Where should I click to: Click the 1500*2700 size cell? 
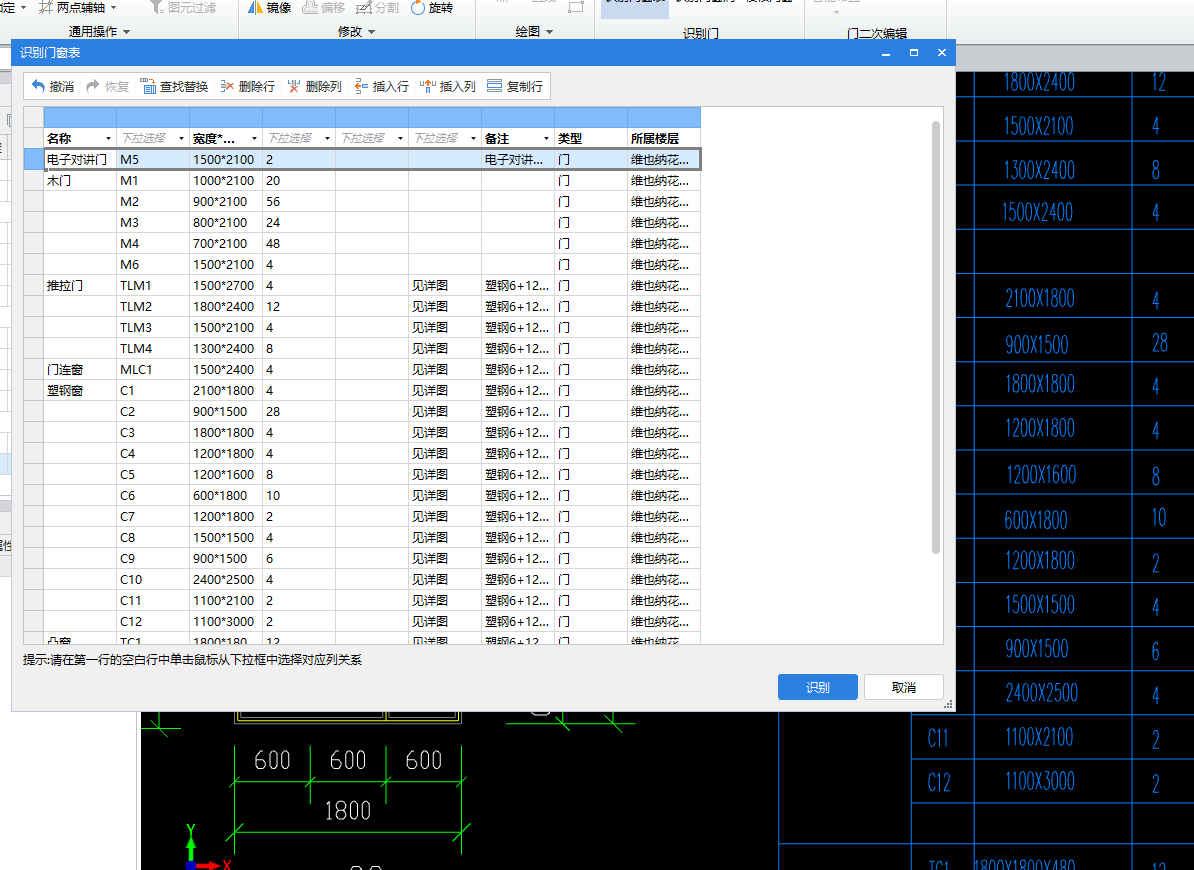coord(226,285)
